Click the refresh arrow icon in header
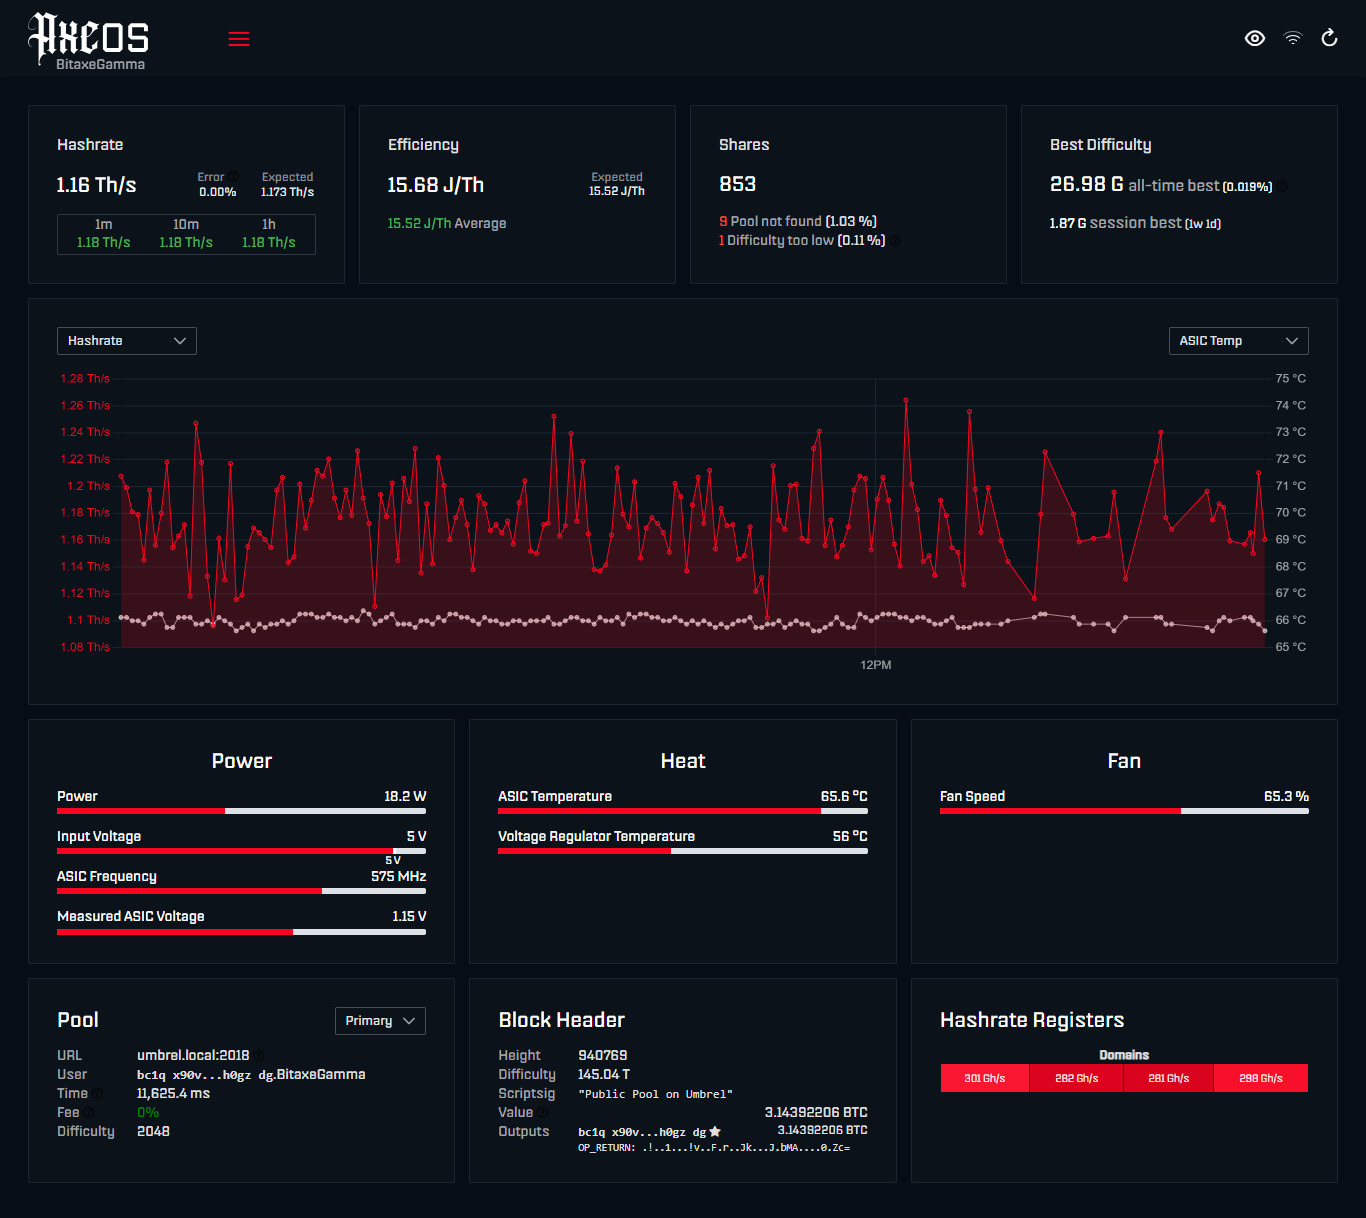The width and height of the screenshot is (1366, 1218). click(1329, 38)
